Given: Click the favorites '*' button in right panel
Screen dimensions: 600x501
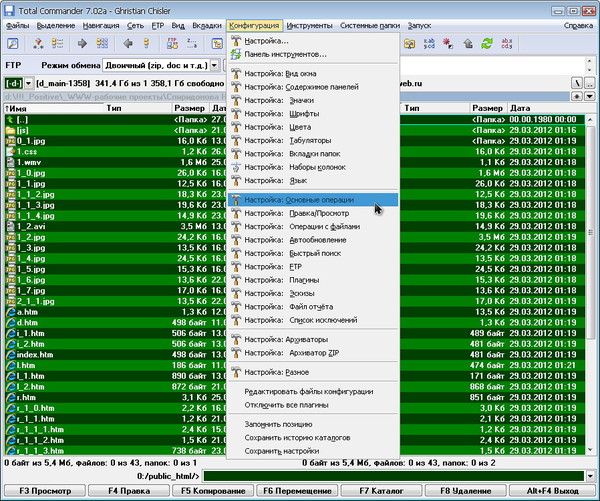Looking at the screenshot, I should tap(577, 96).
